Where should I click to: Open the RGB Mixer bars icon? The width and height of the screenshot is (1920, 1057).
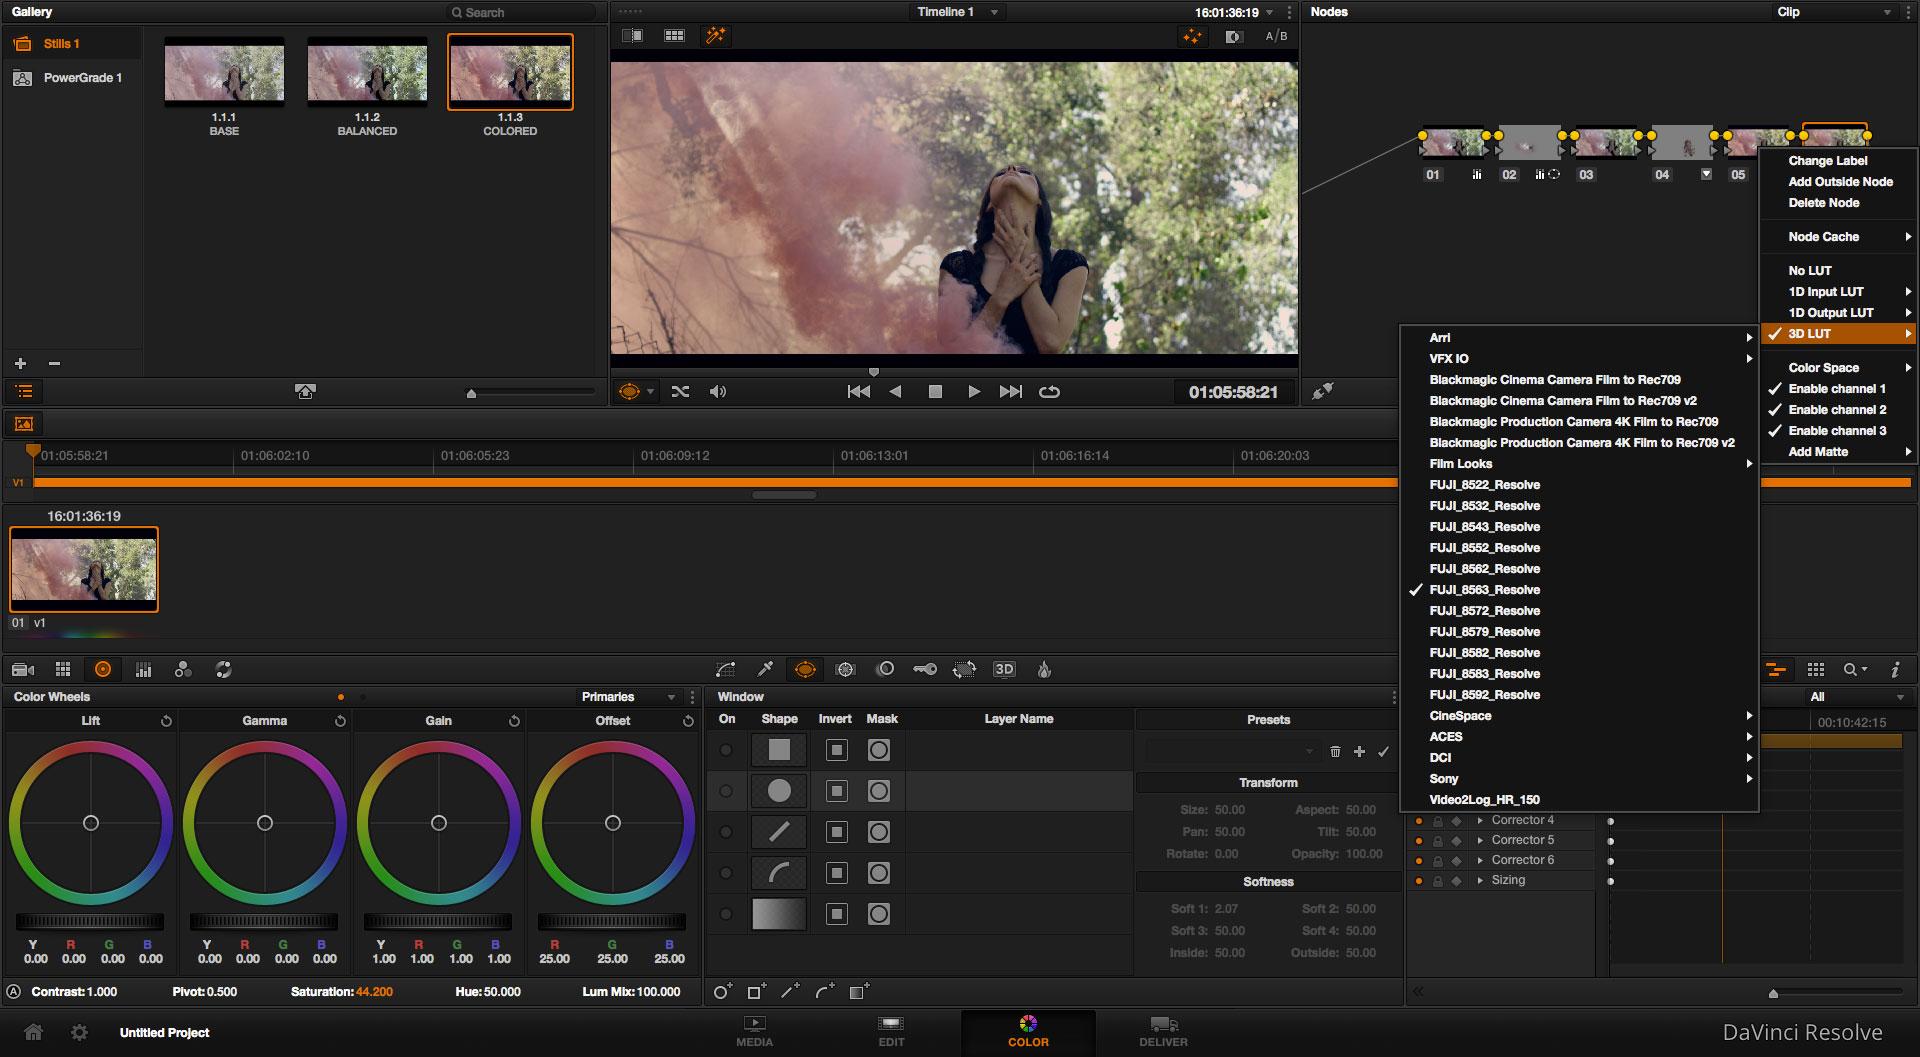[143, 669]
